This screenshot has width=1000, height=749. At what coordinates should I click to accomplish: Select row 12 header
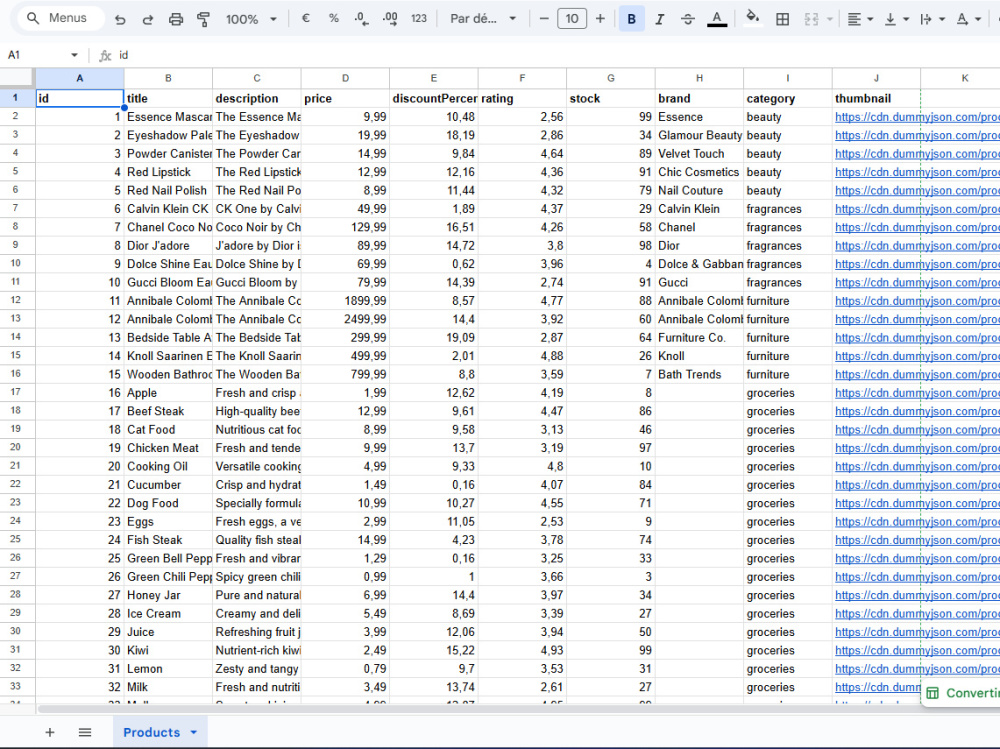click(x=17, y=300)
